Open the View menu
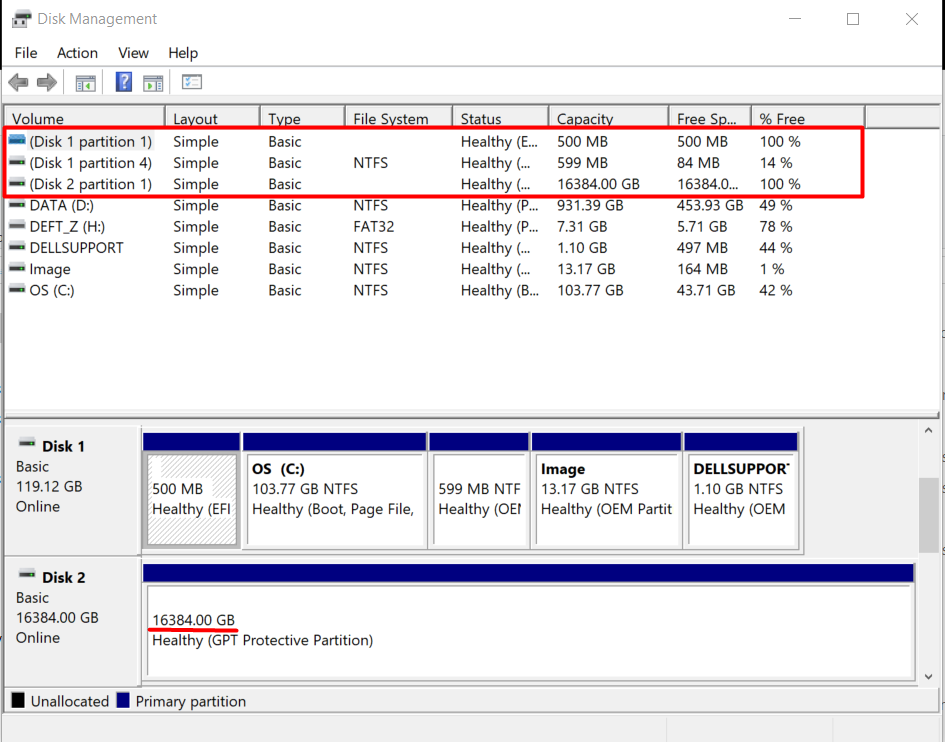 click(133, 53)
